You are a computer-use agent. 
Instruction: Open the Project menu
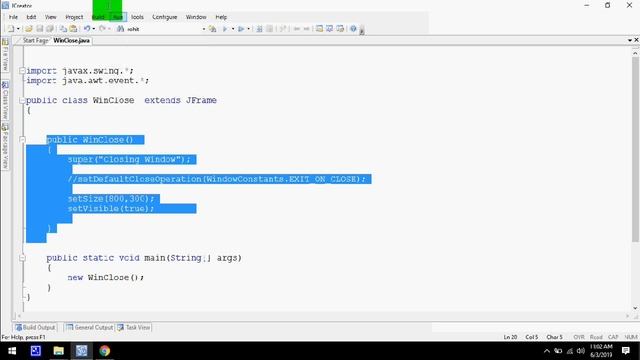click(x=74, y=17)
